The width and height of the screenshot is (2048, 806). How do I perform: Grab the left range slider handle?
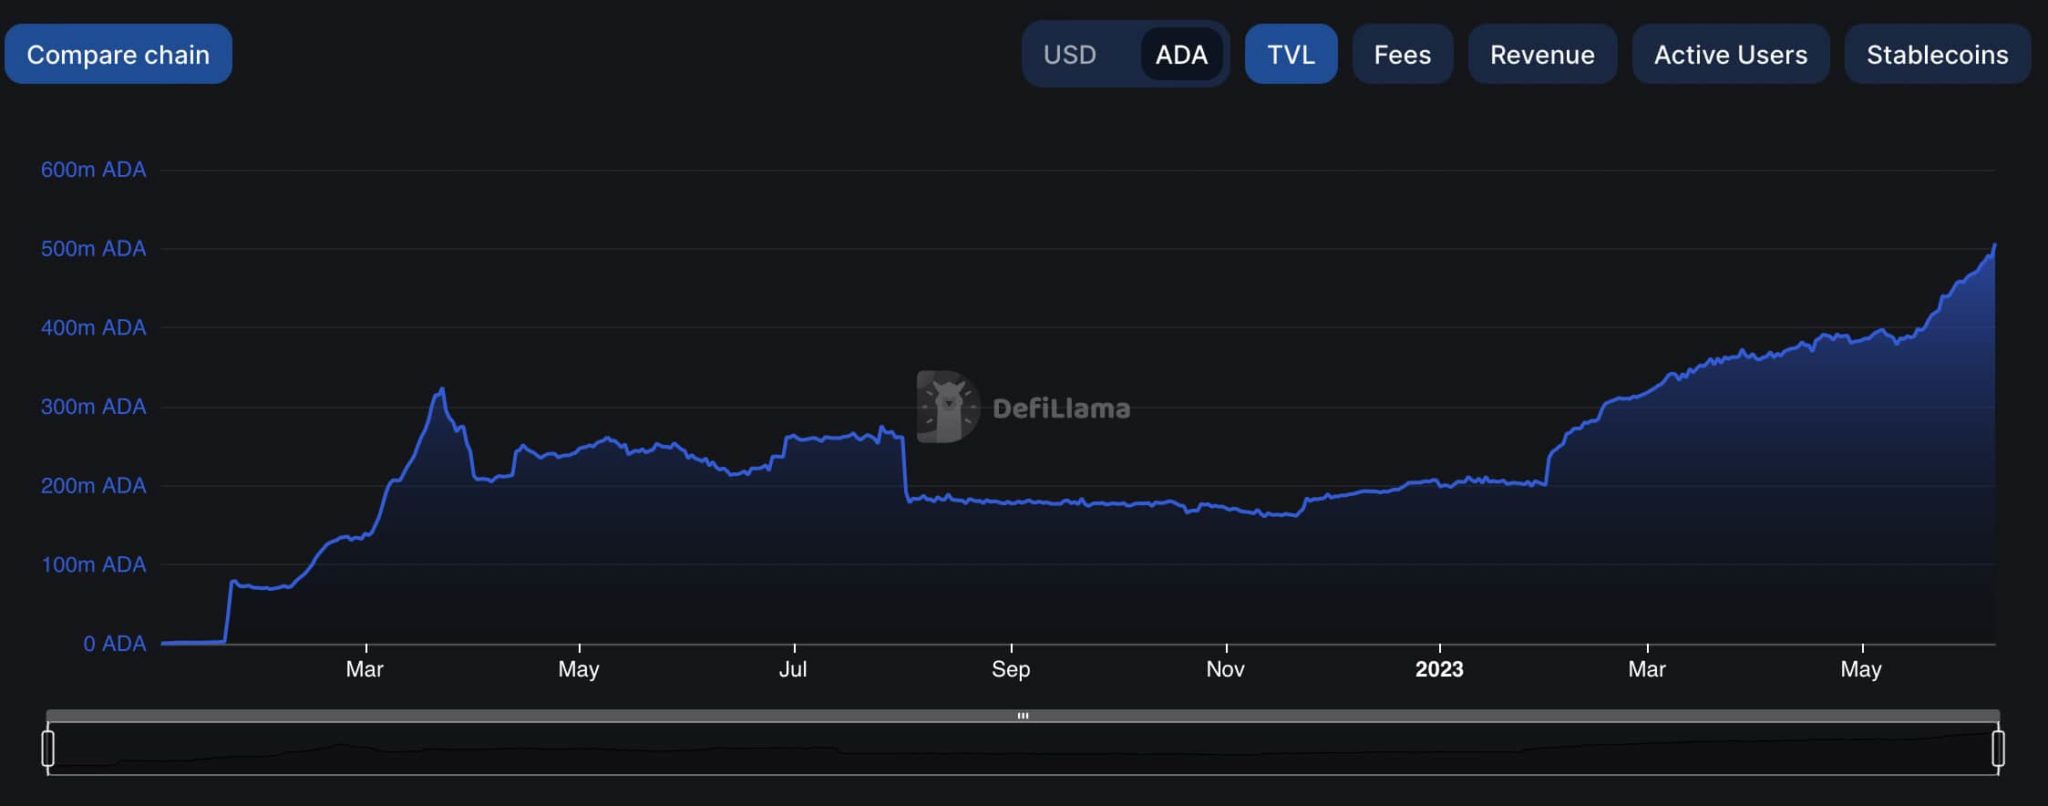tap(48, 748)
